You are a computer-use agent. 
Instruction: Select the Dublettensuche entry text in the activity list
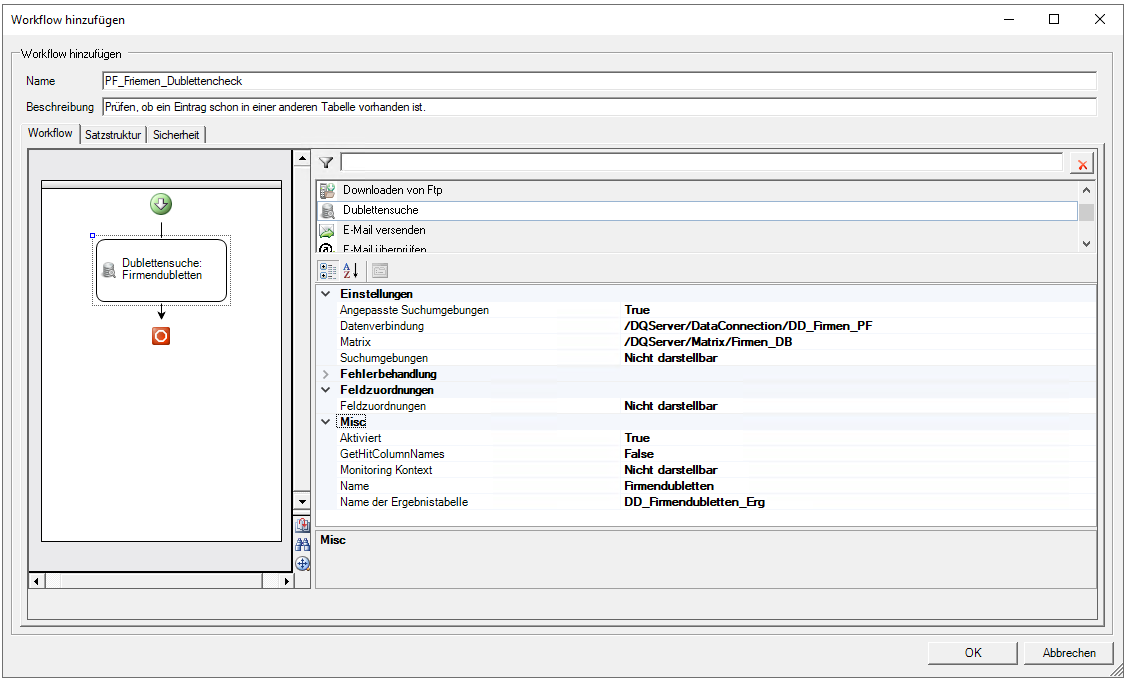tap(380, 211)
